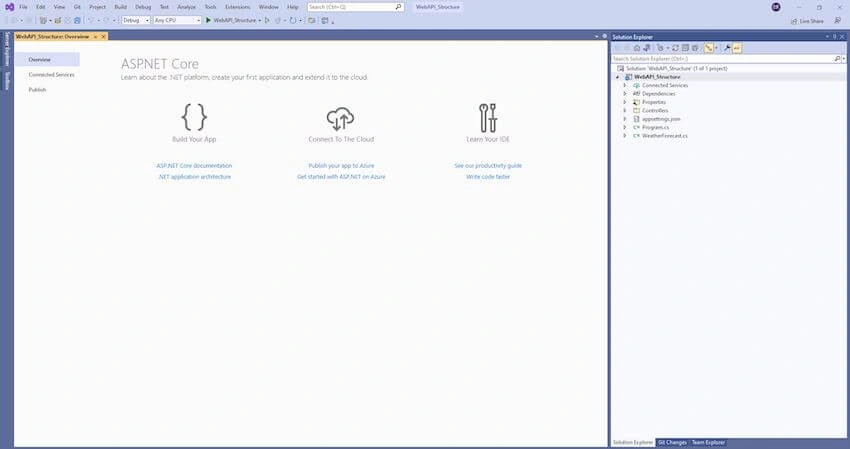Screen dimensions: 850x449
Task: Click the feedback icon beside Live Share
Action: coord(838,21)
